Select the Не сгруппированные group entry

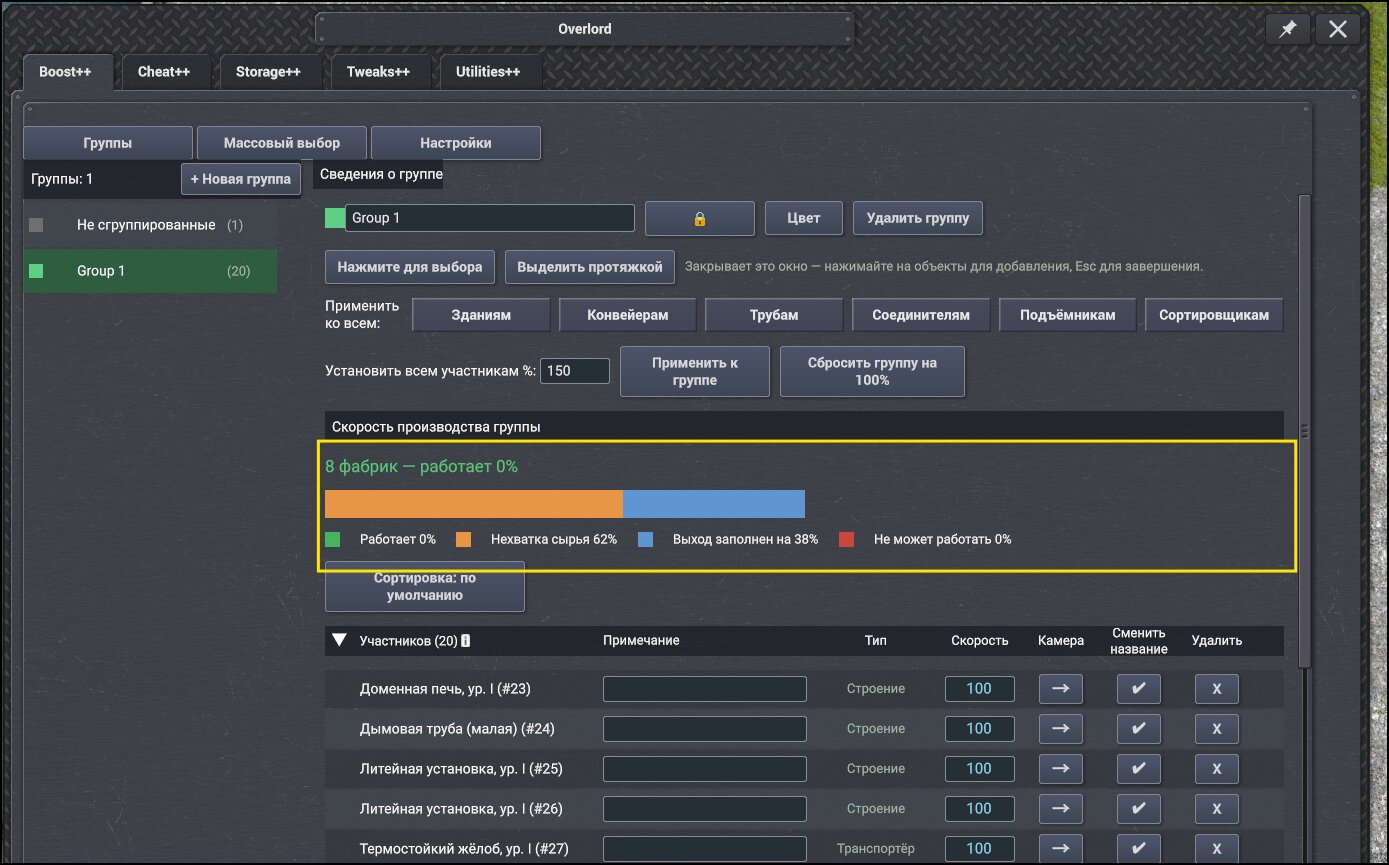pyautogui.click(x=150, y=225)
